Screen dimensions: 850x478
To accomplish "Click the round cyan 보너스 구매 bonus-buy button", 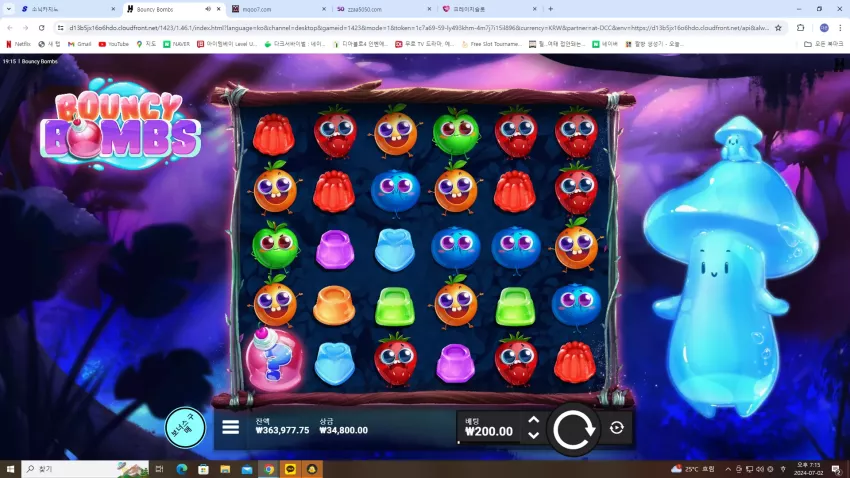I will pos(185,428).
